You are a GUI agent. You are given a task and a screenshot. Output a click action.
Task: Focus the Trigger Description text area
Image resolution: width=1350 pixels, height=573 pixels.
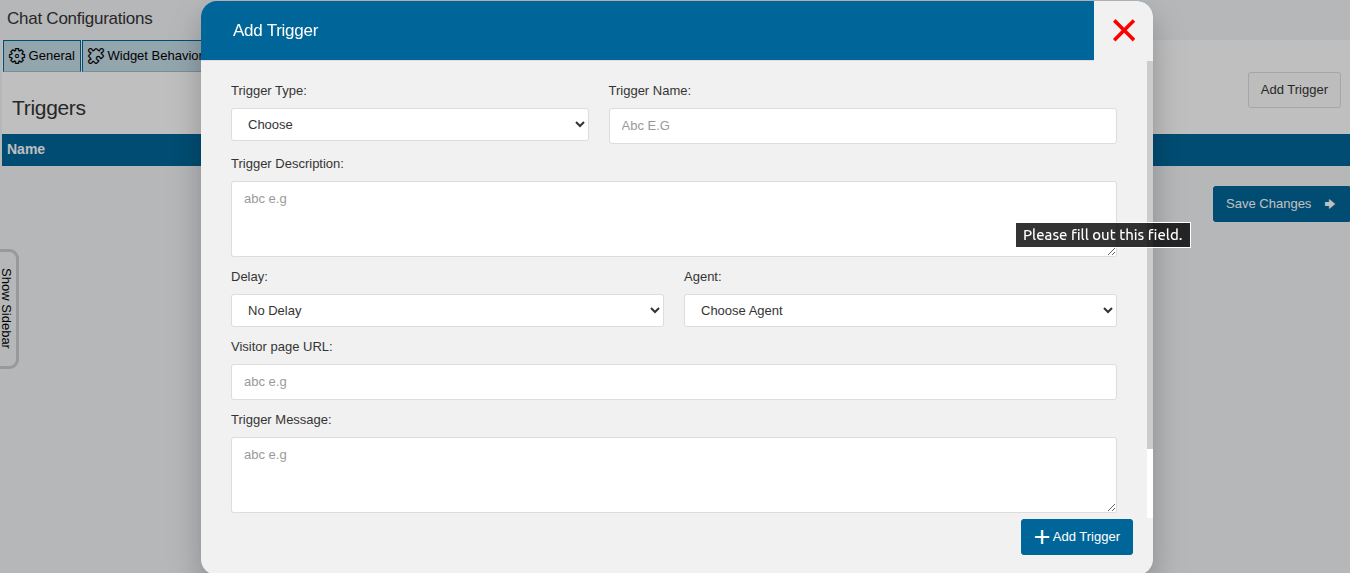(x=673, y=219)
